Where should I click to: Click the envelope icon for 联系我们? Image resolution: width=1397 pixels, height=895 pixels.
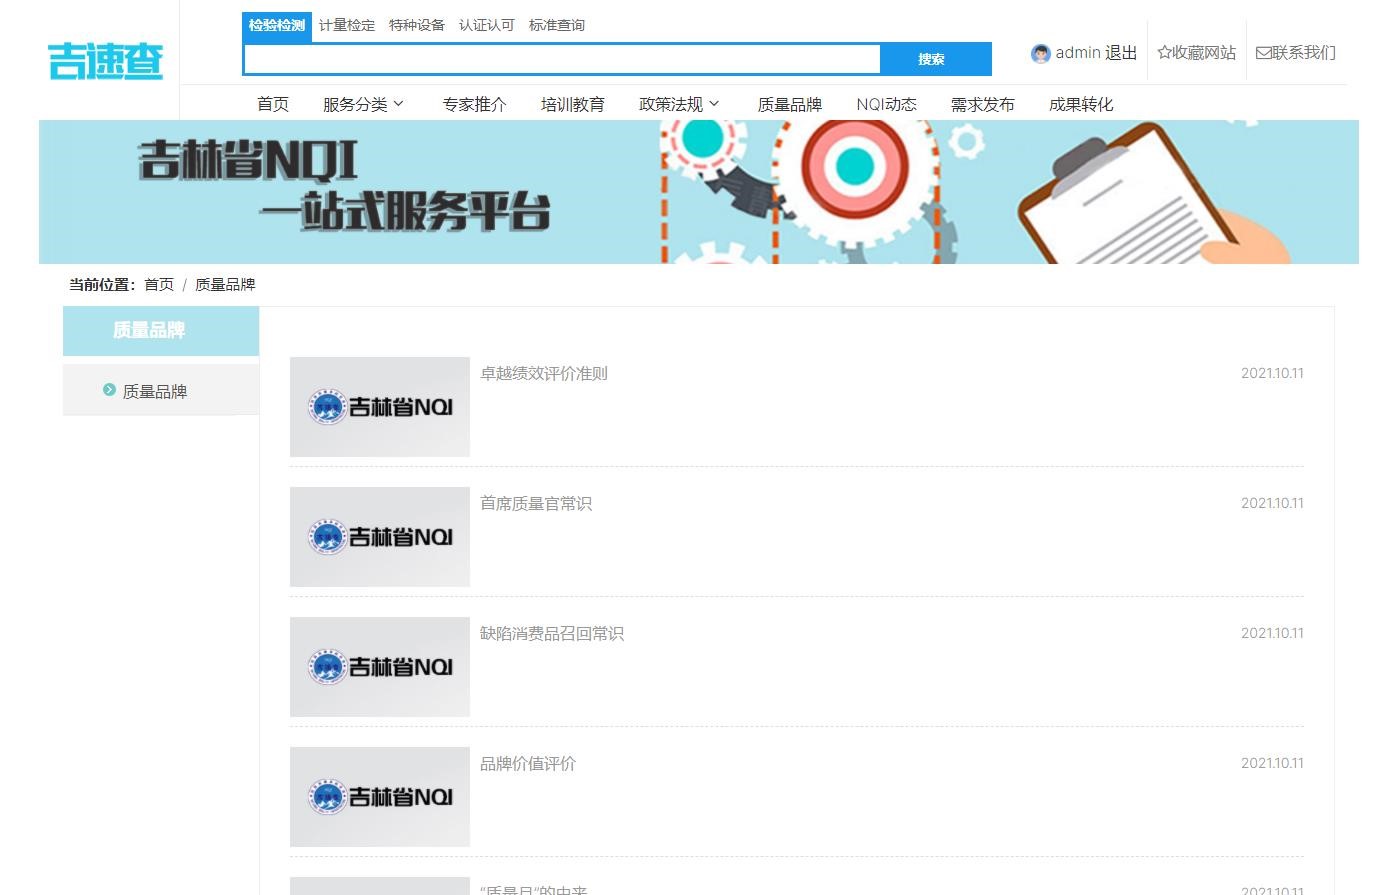point(1263,53)
